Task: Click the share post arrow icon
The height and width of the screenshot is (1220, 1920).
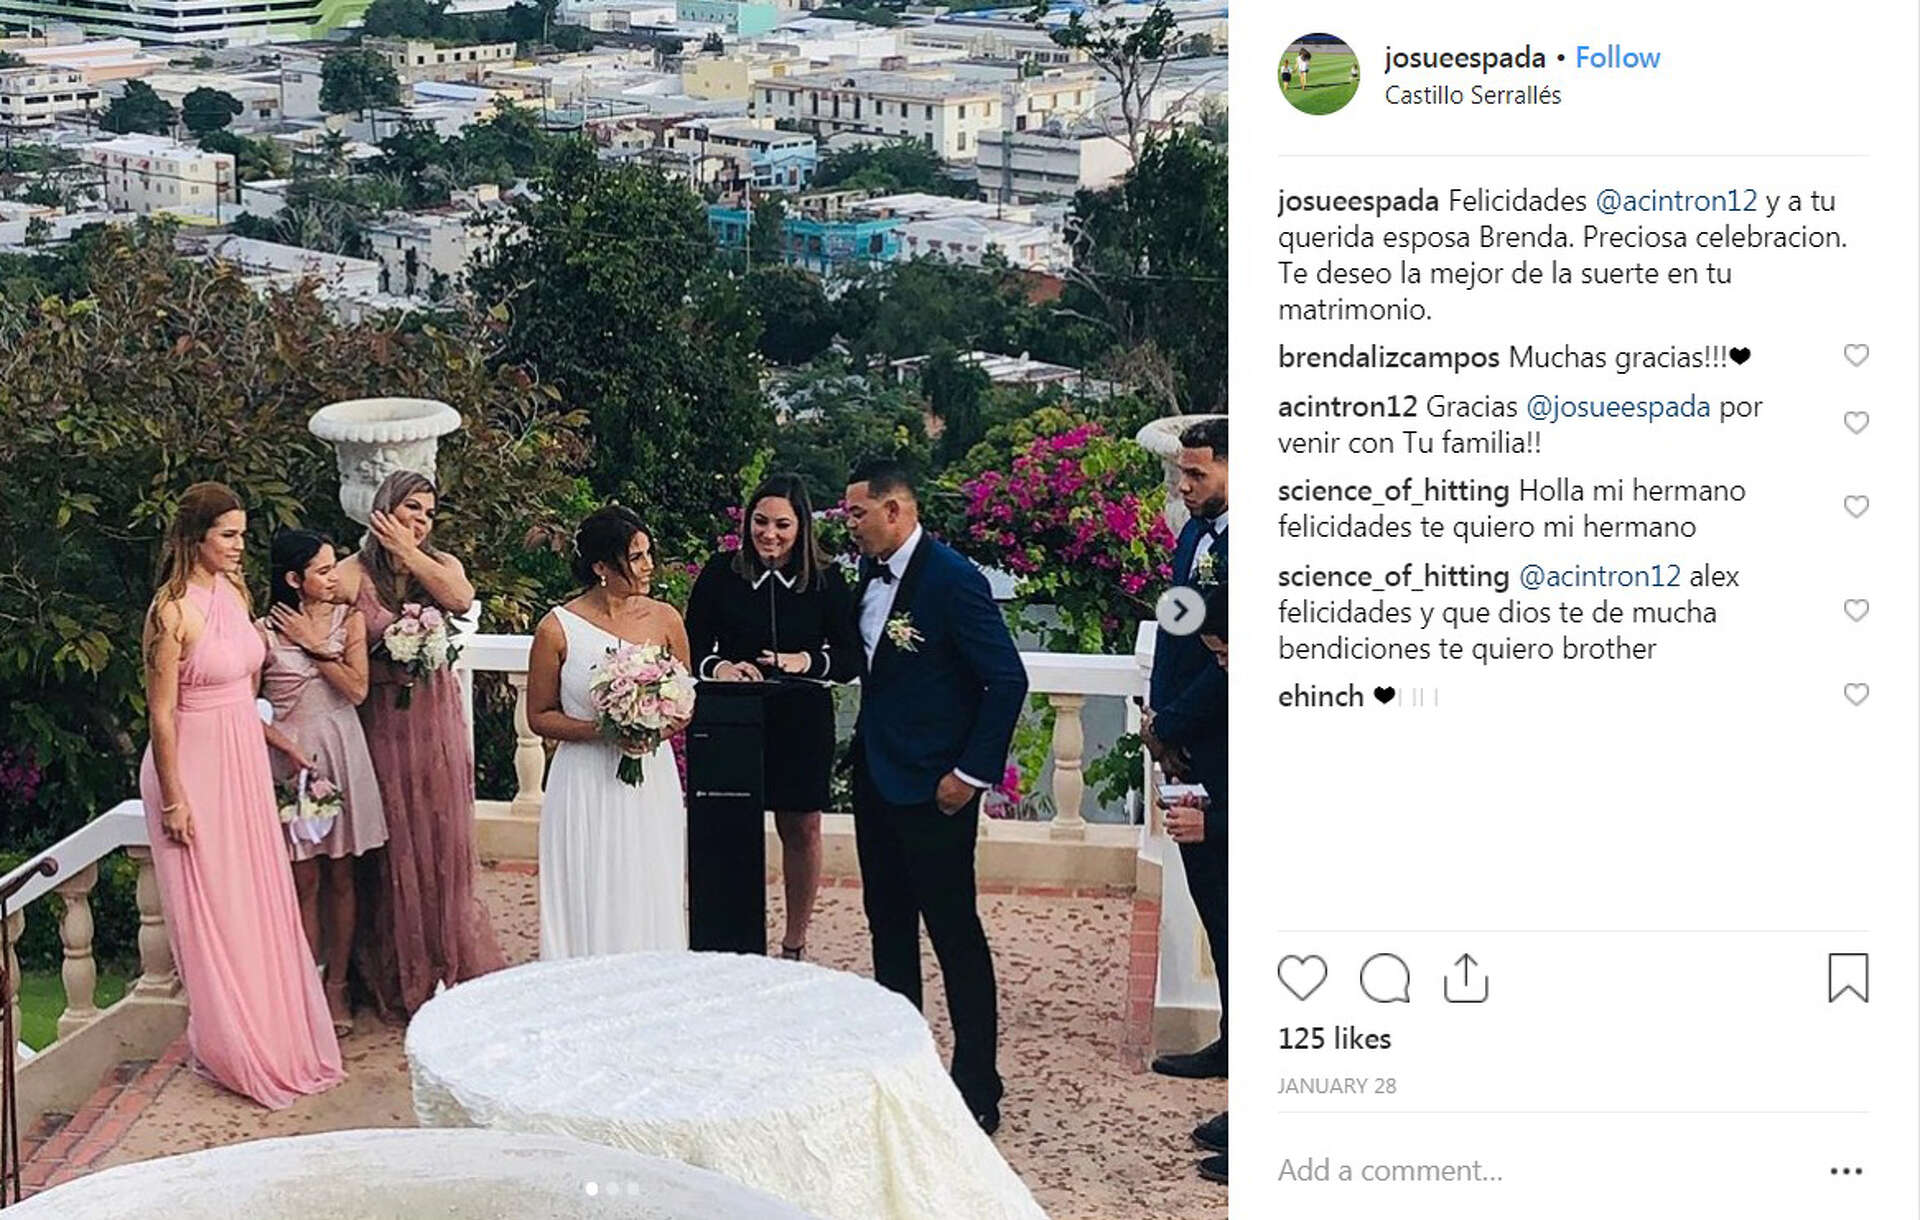Action: coord(1466,977)
